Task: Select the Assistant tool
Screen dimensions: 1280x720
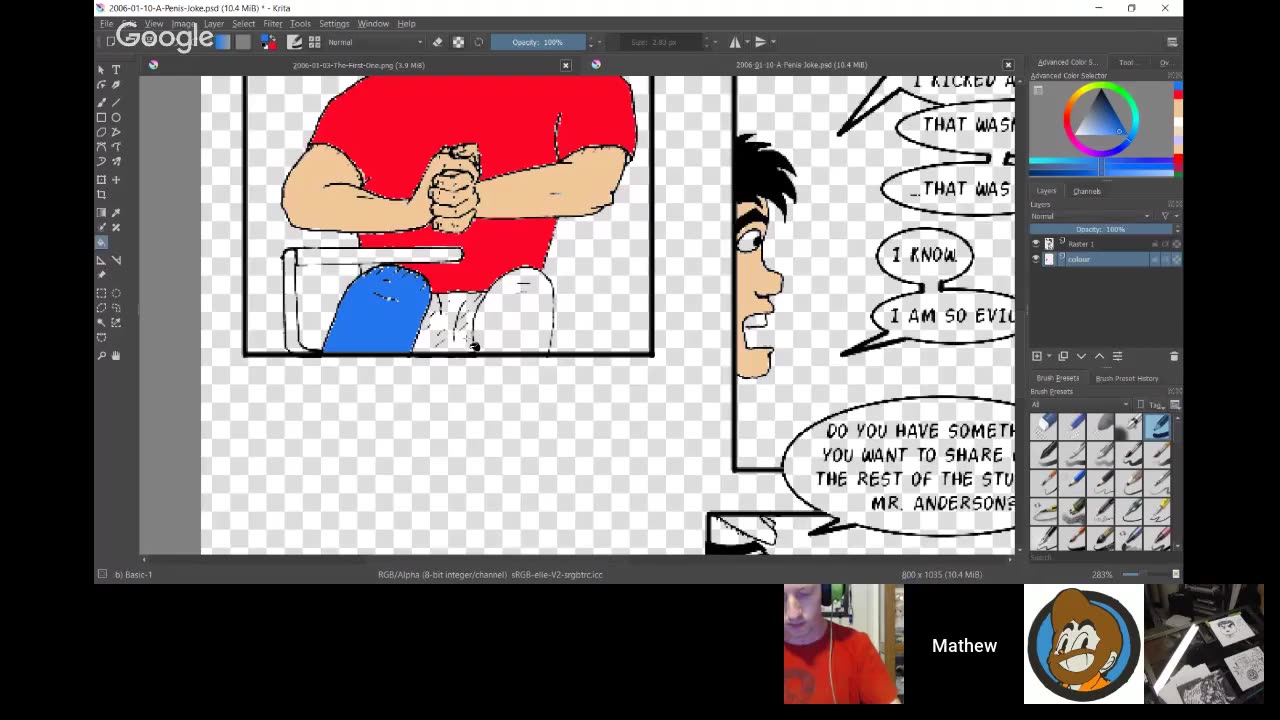Action: [101, 260]
